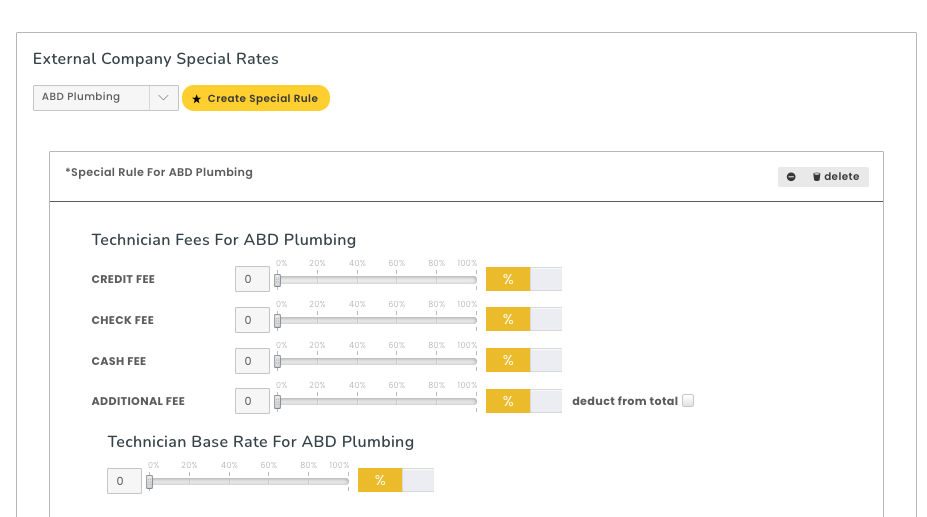927x517 pixels.
Task: Open the ABD Plumbing company dropdown
Action: coord(92,97)
